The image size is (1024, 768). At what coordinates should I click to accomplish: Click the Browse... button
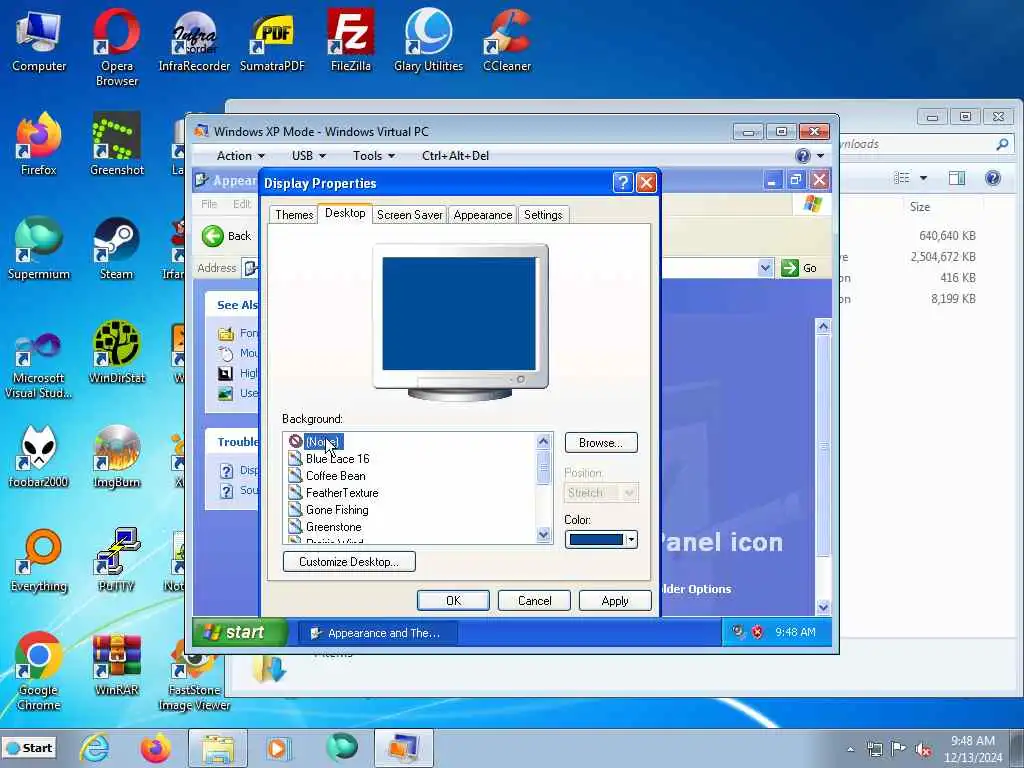601,443
